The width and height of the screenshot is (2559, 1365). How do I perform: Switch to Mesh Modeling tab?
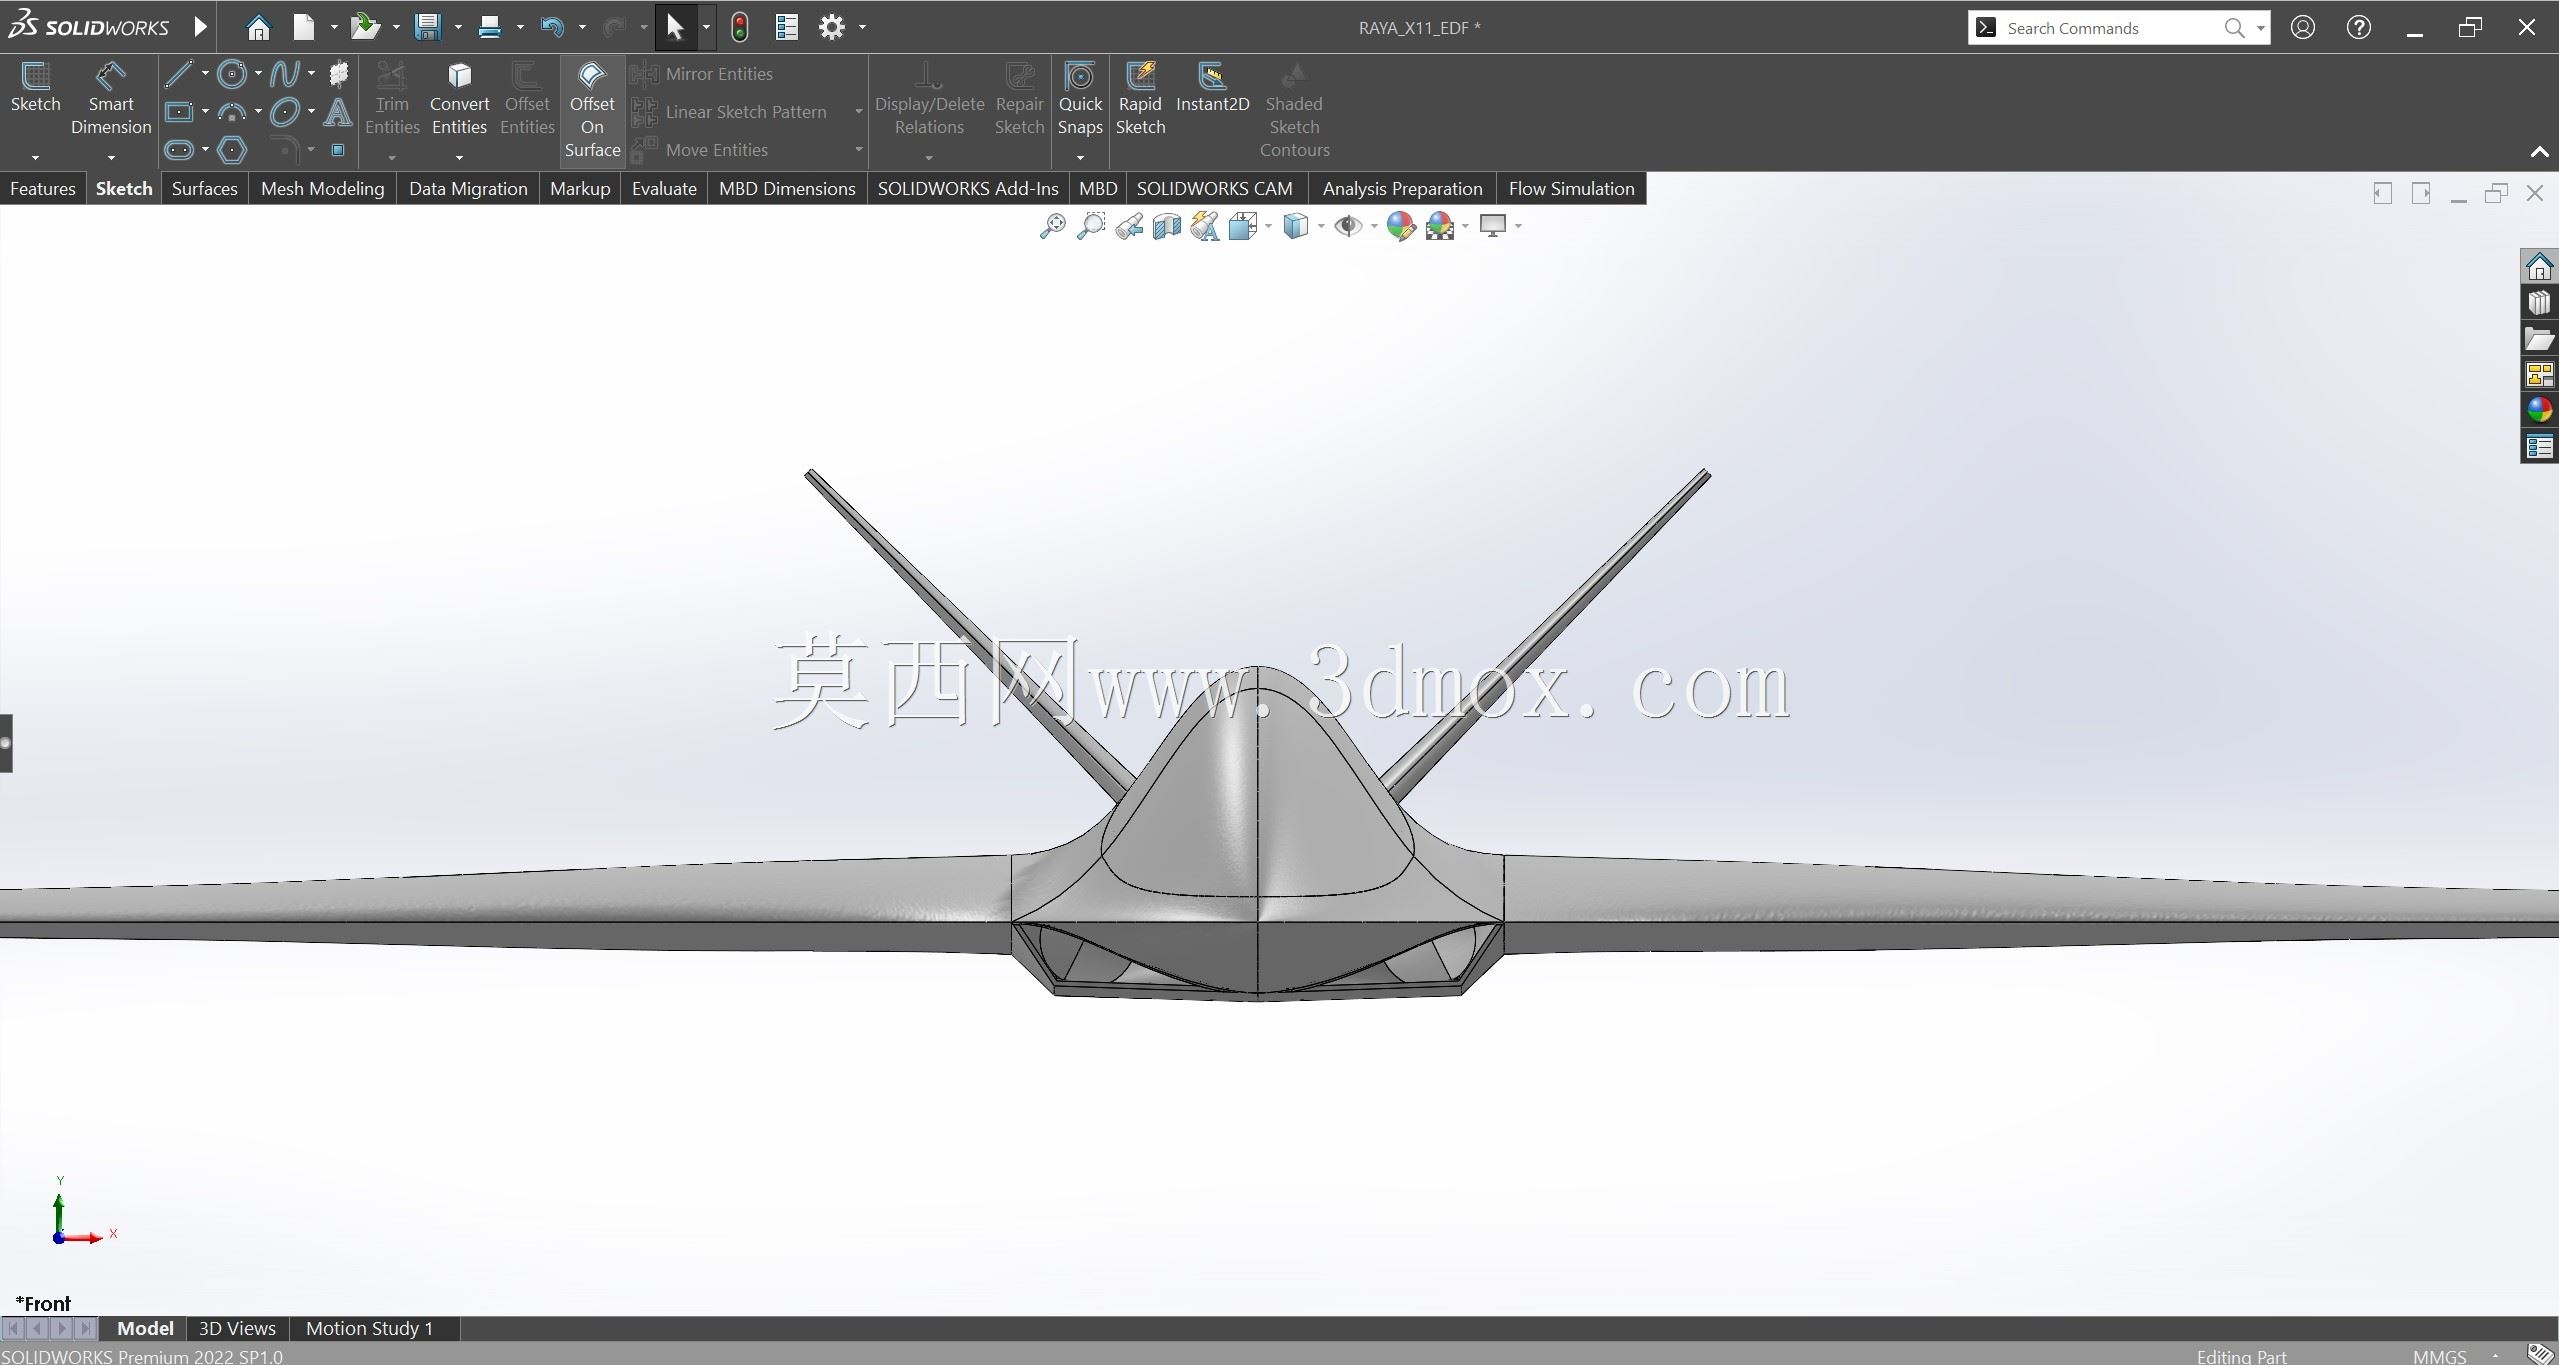(x=322, y=189)
